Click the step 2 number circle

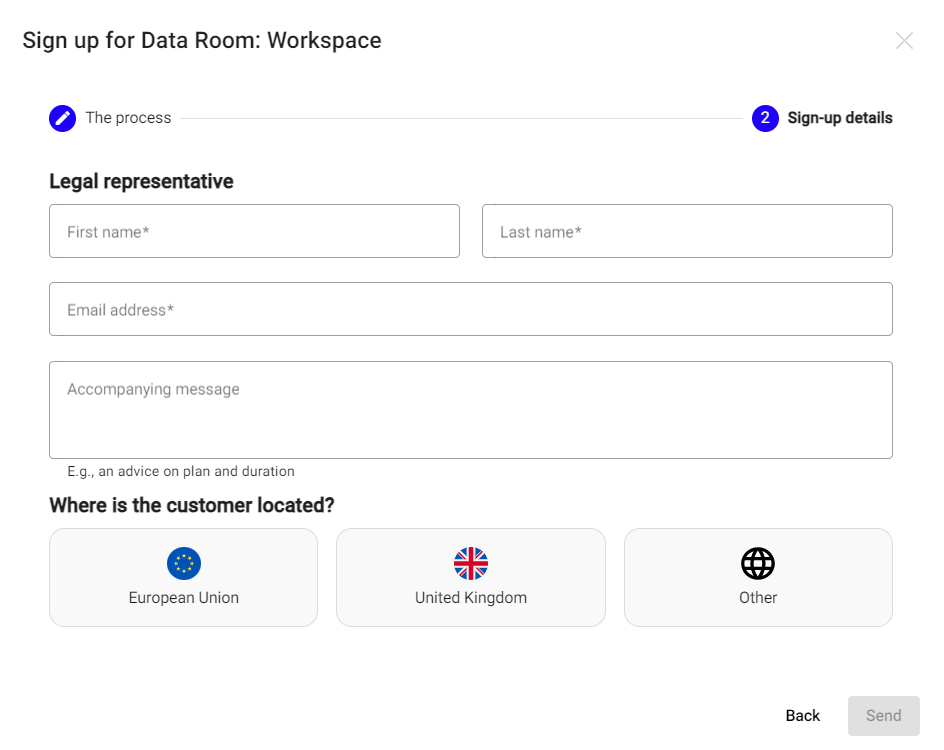point(765,118)
